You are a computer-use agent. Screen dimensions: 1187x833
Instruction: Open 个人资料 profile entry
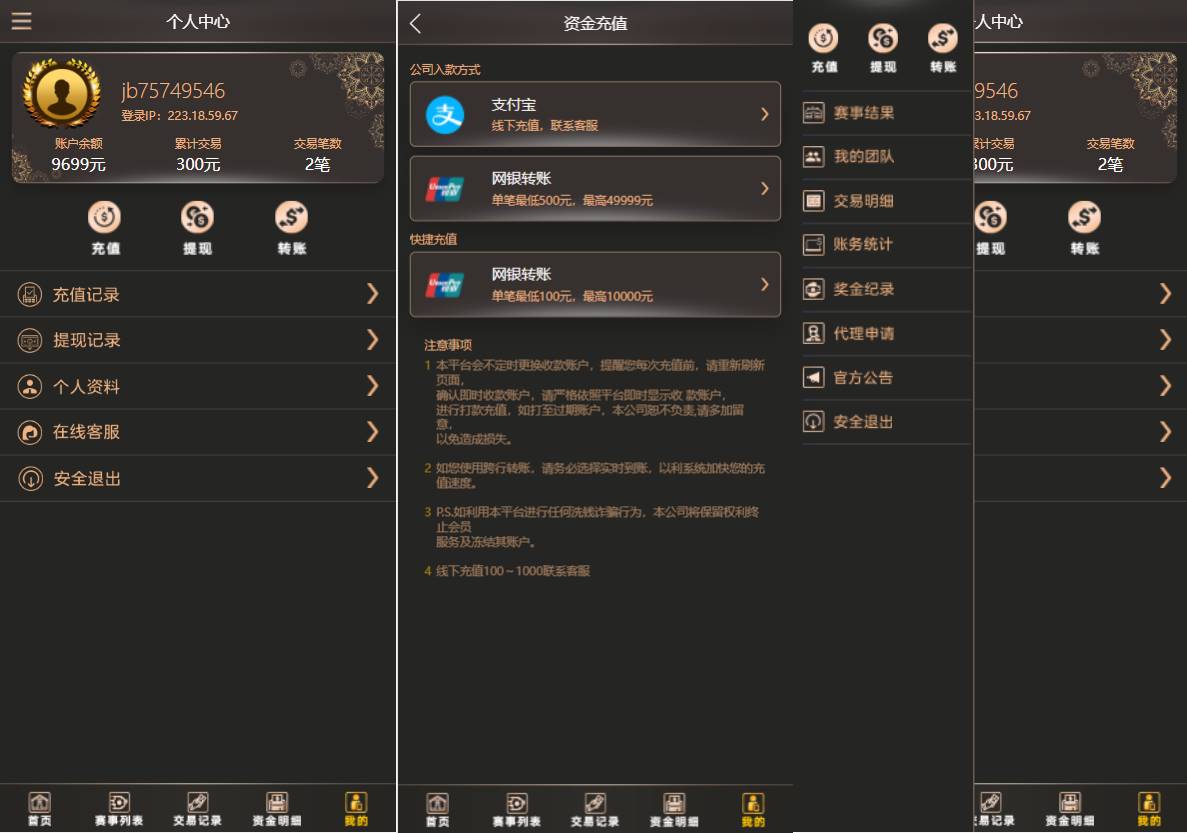tap(198, 386)
